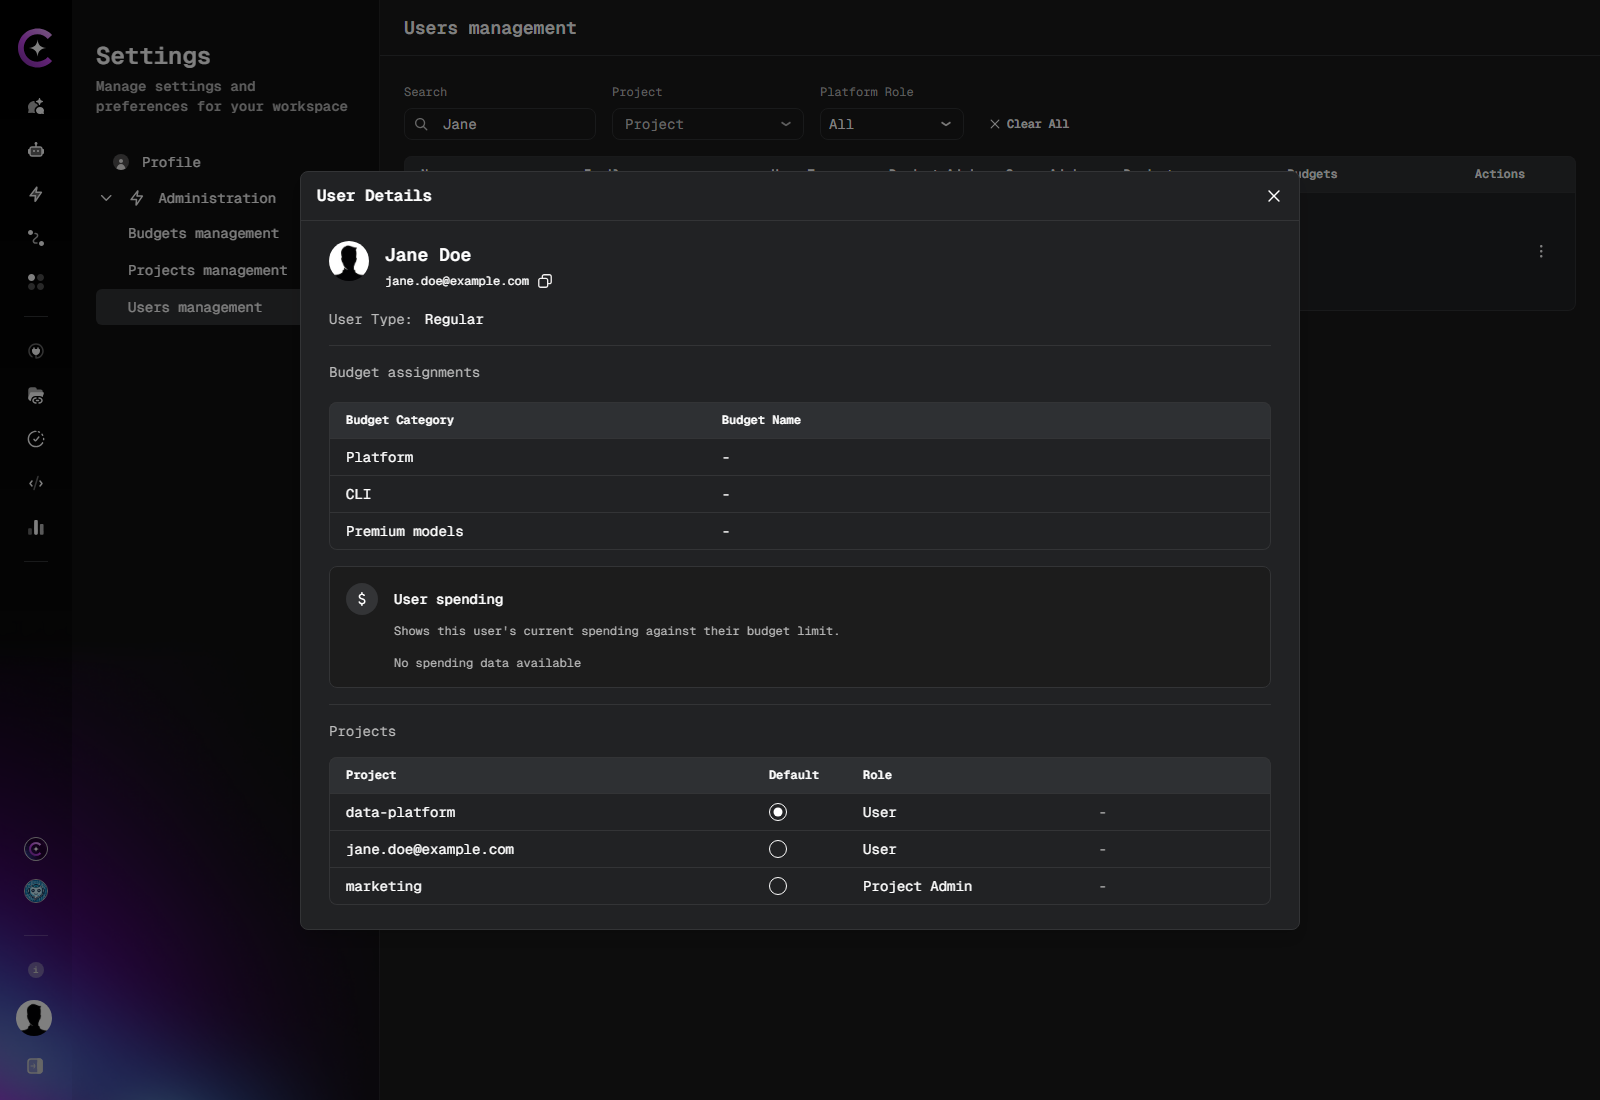Click the Role column header in Projects

point(877,775)
